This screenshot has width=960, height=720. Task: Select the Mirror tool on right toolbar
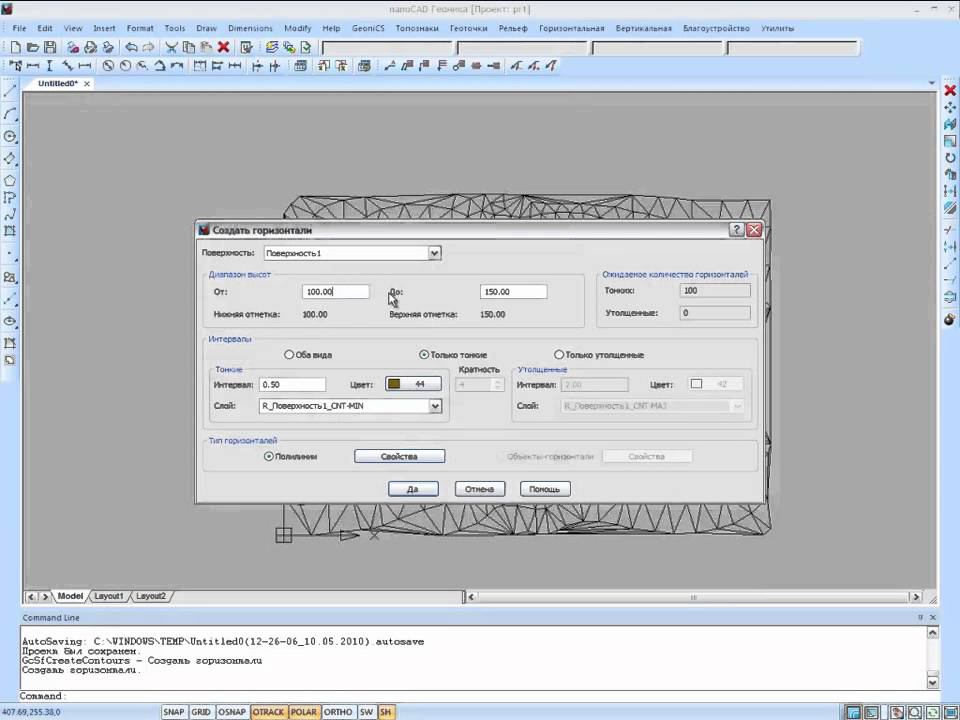coord(950,124)
